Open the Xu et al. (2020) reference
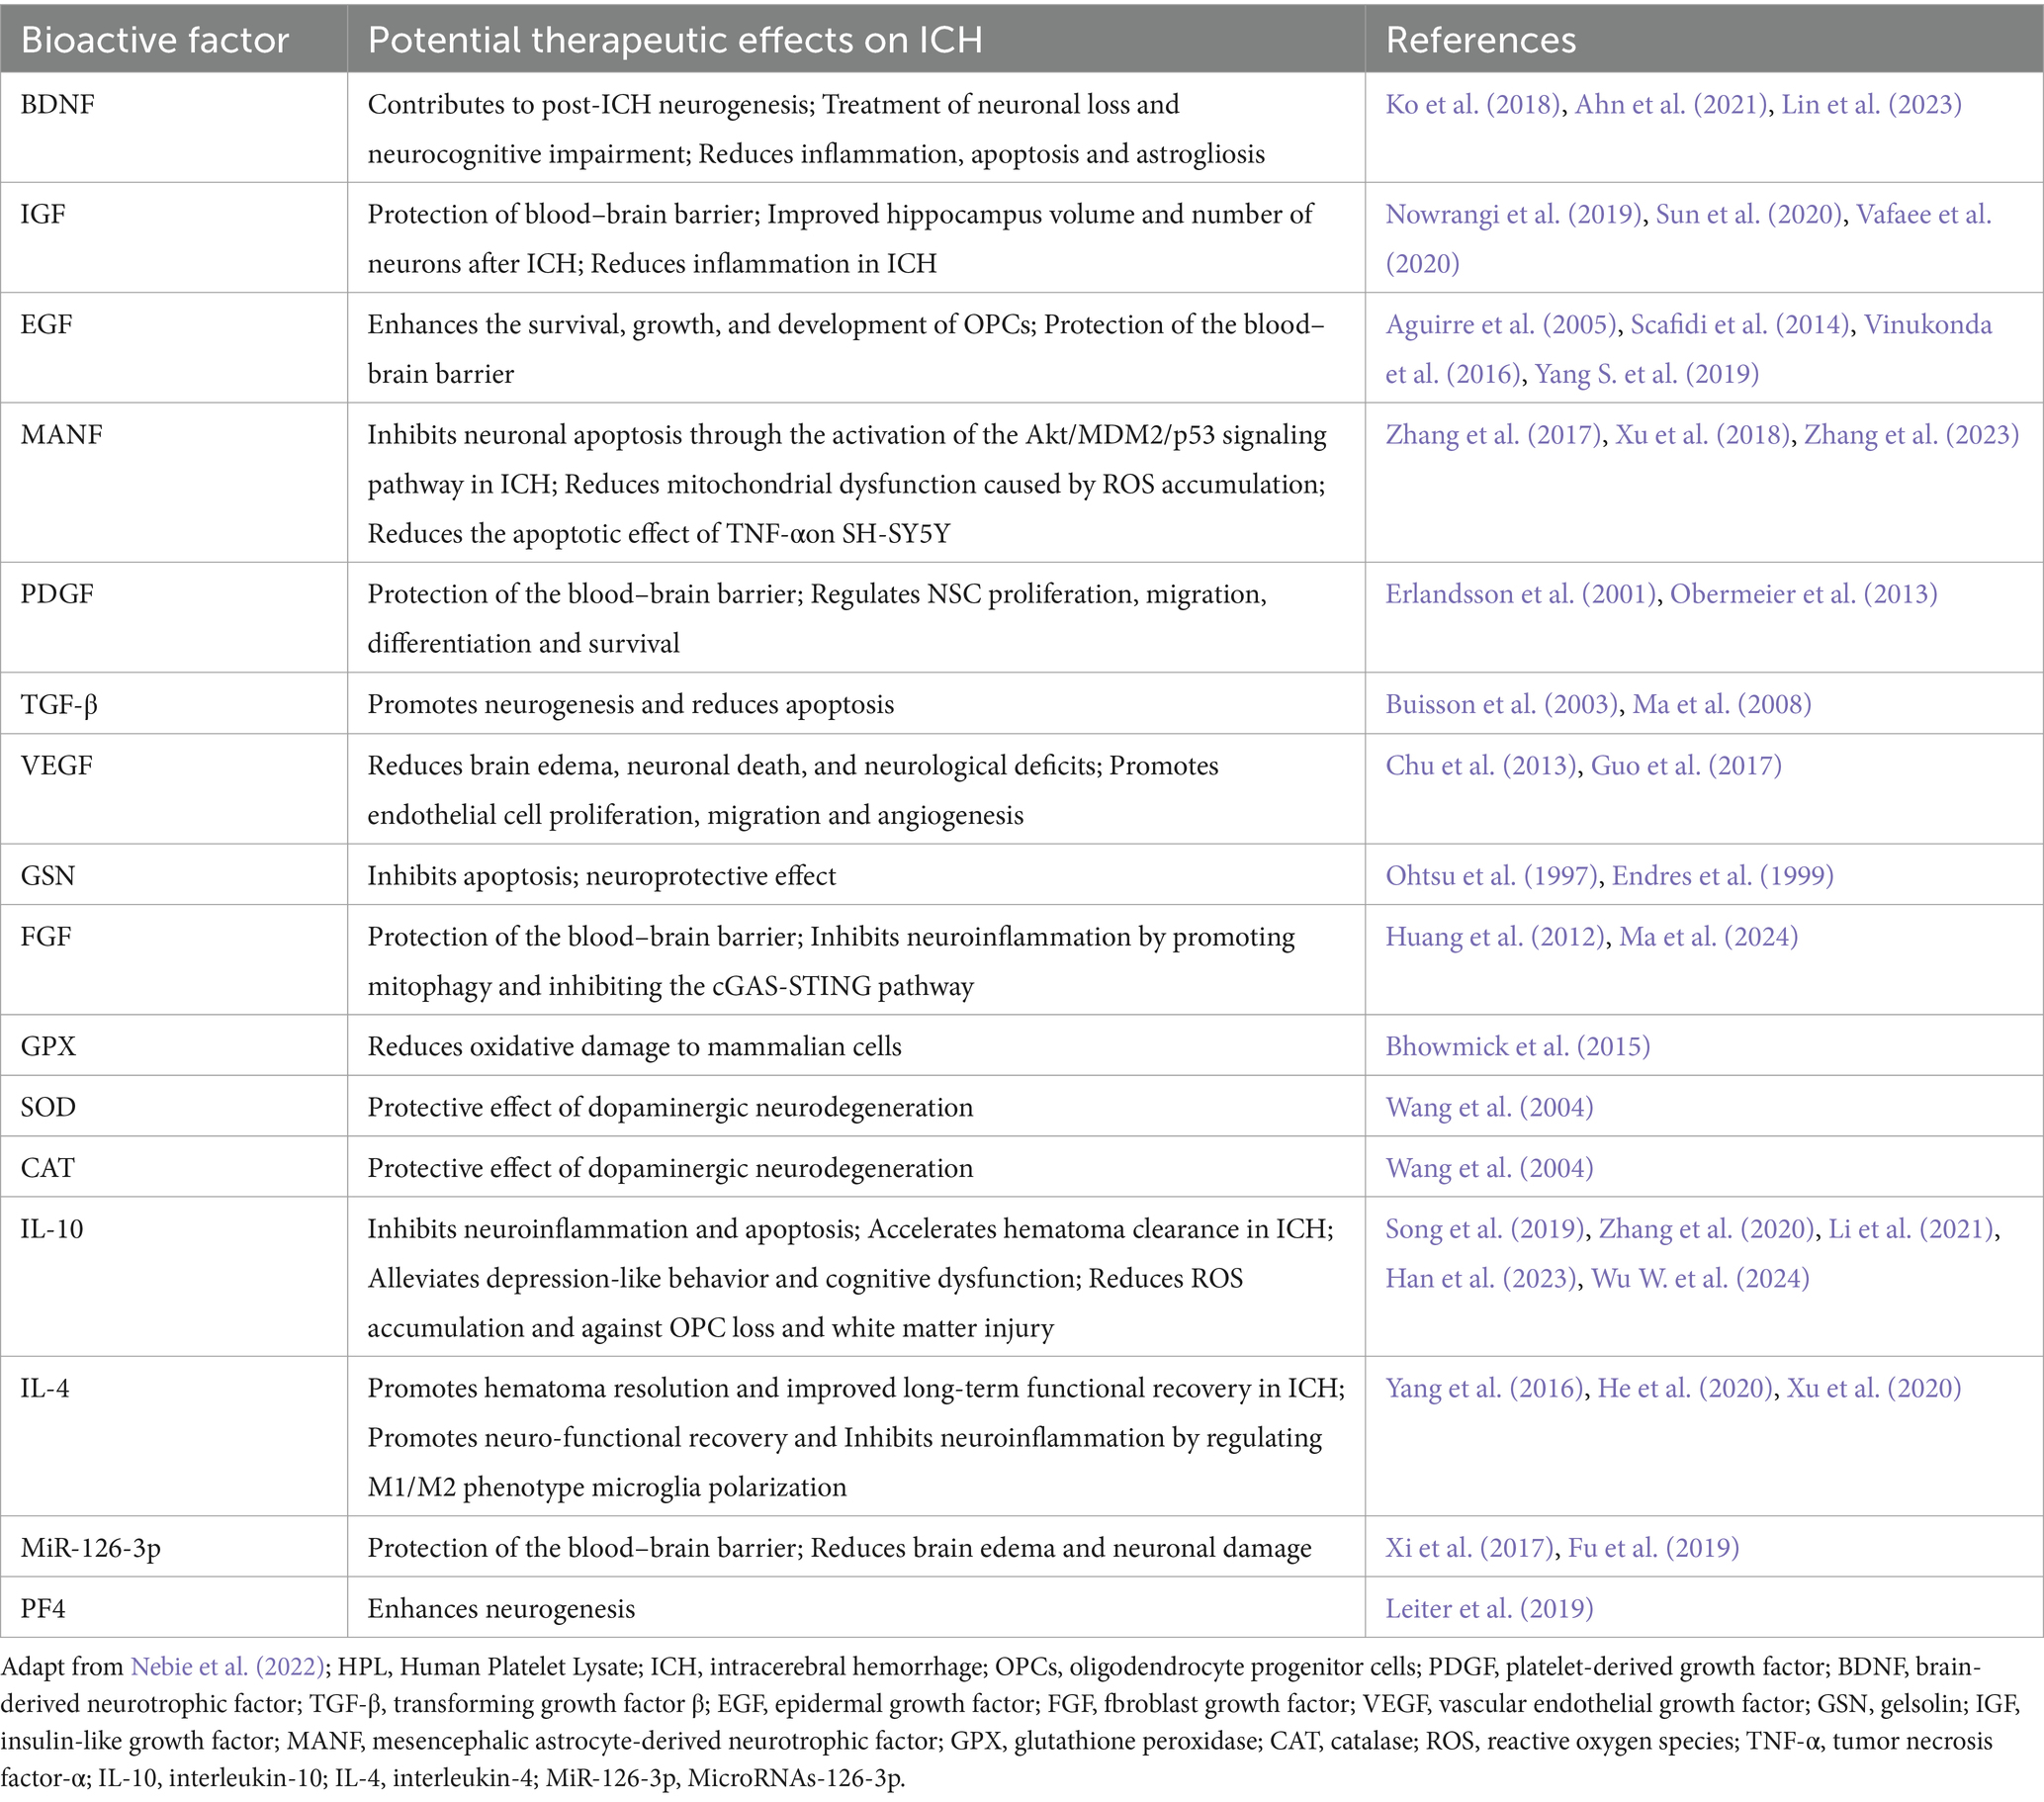Screen dimensions: 2044x1802 tap(1874, 1389)
